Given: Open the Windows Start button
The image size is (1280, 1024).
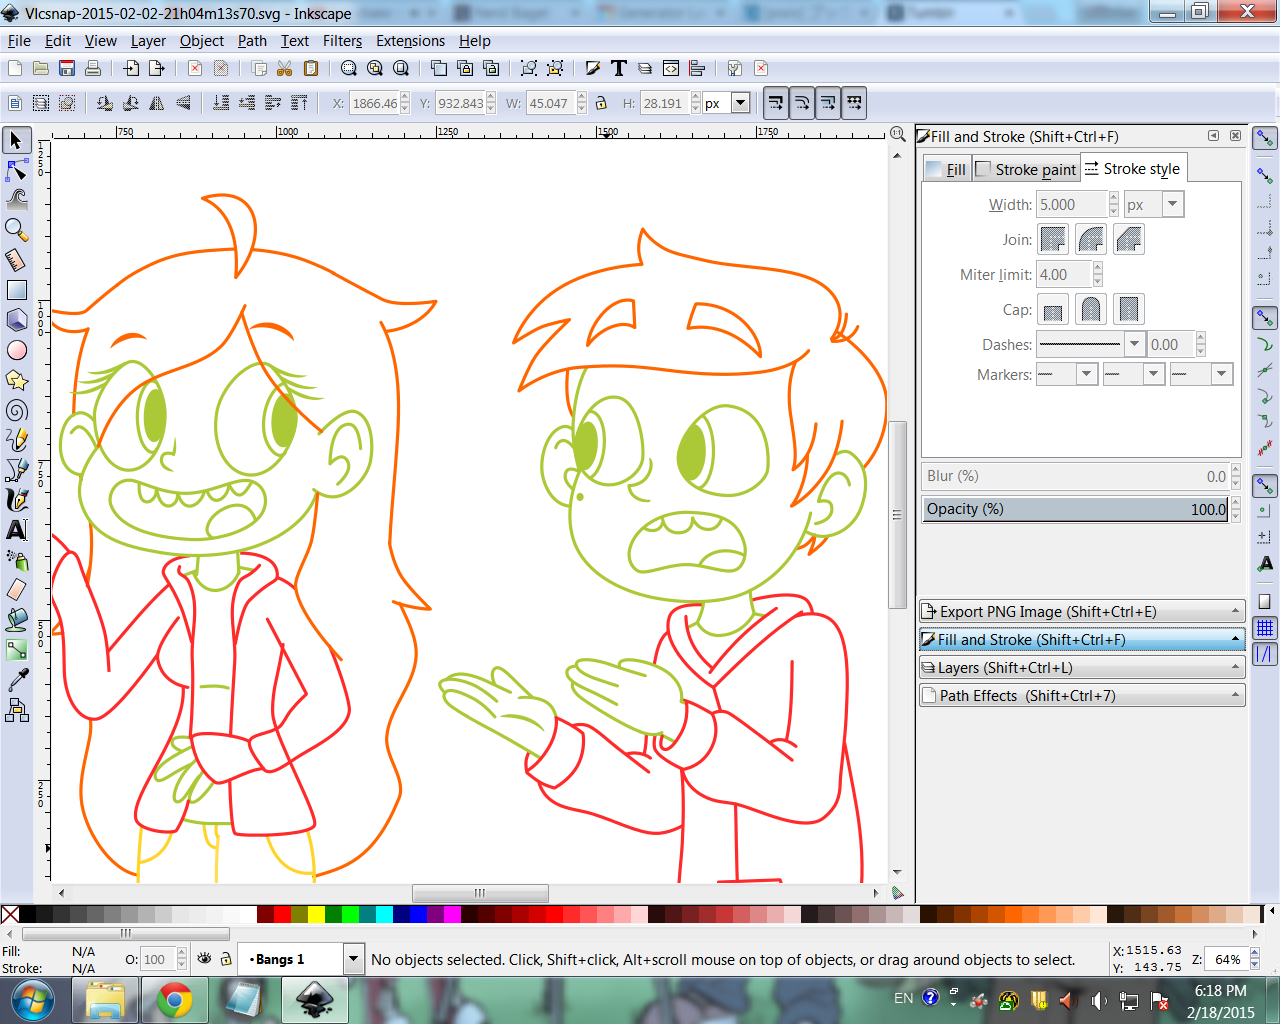Looking at the screenshot, I should pyautogui.click(x=33, y=999).
